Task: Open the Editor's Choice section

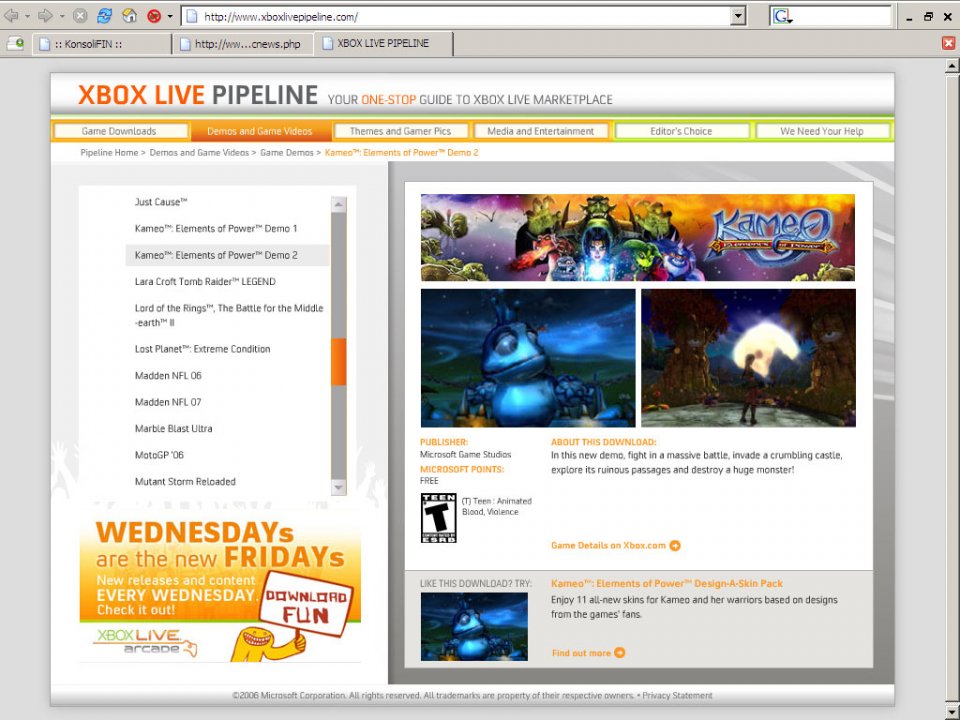Action: tap(682, 131)
